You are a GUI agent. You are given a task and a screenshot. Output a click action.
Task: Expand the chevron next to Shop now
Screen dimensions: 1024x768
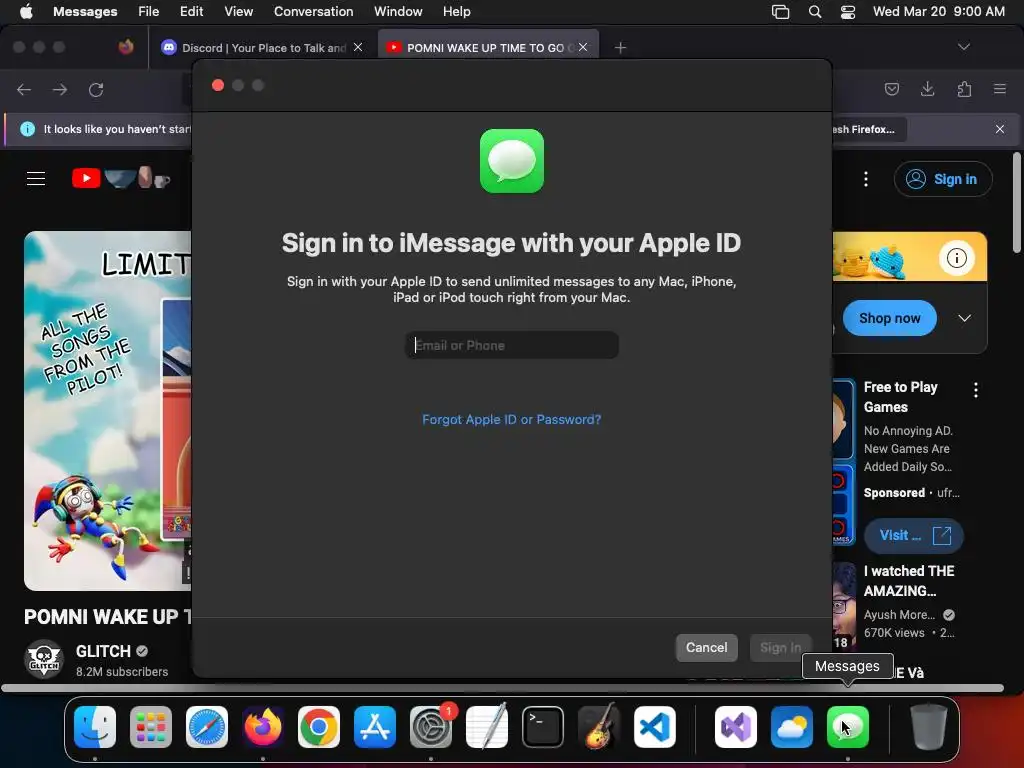(x=965, y=318)
